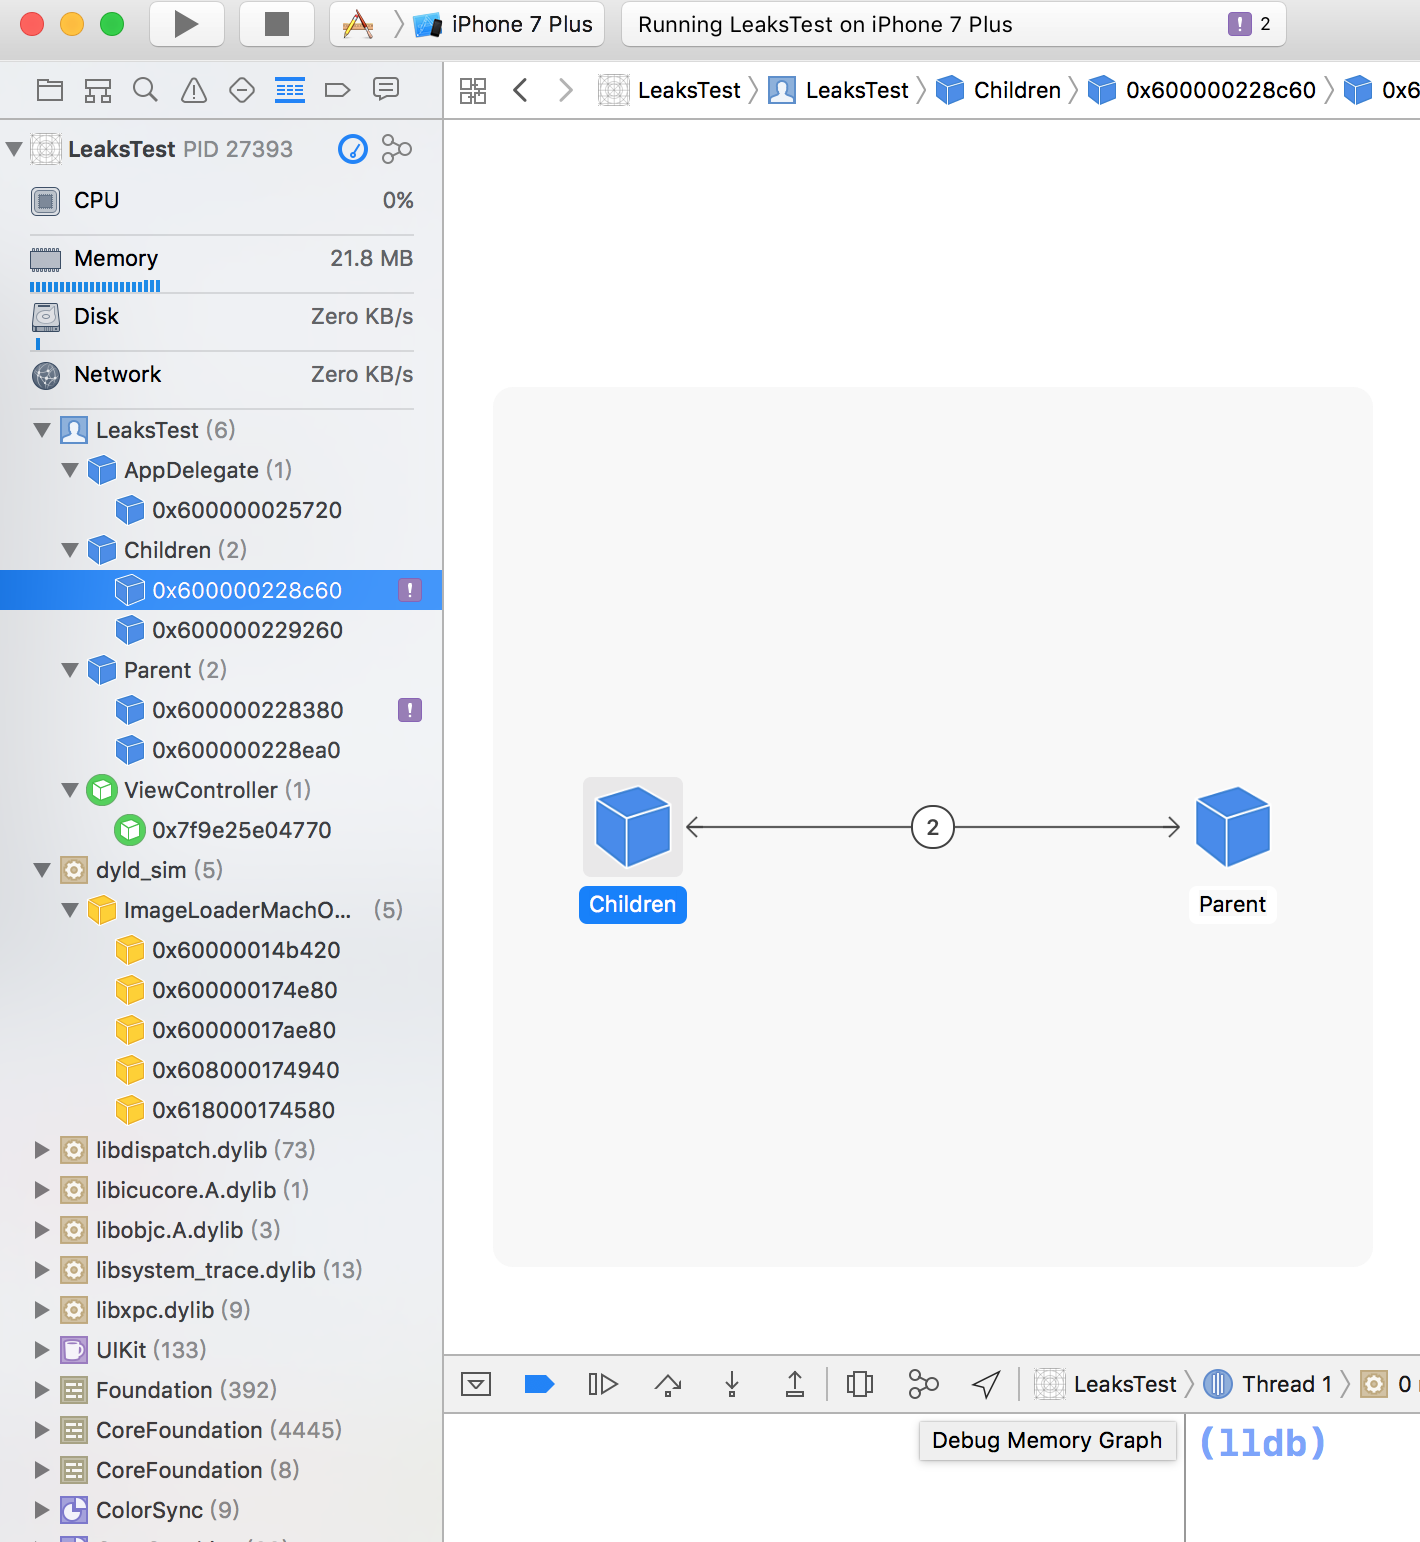
Task: Select AppDelegate instance 0x600000025720
Action: tap(221, 510)
